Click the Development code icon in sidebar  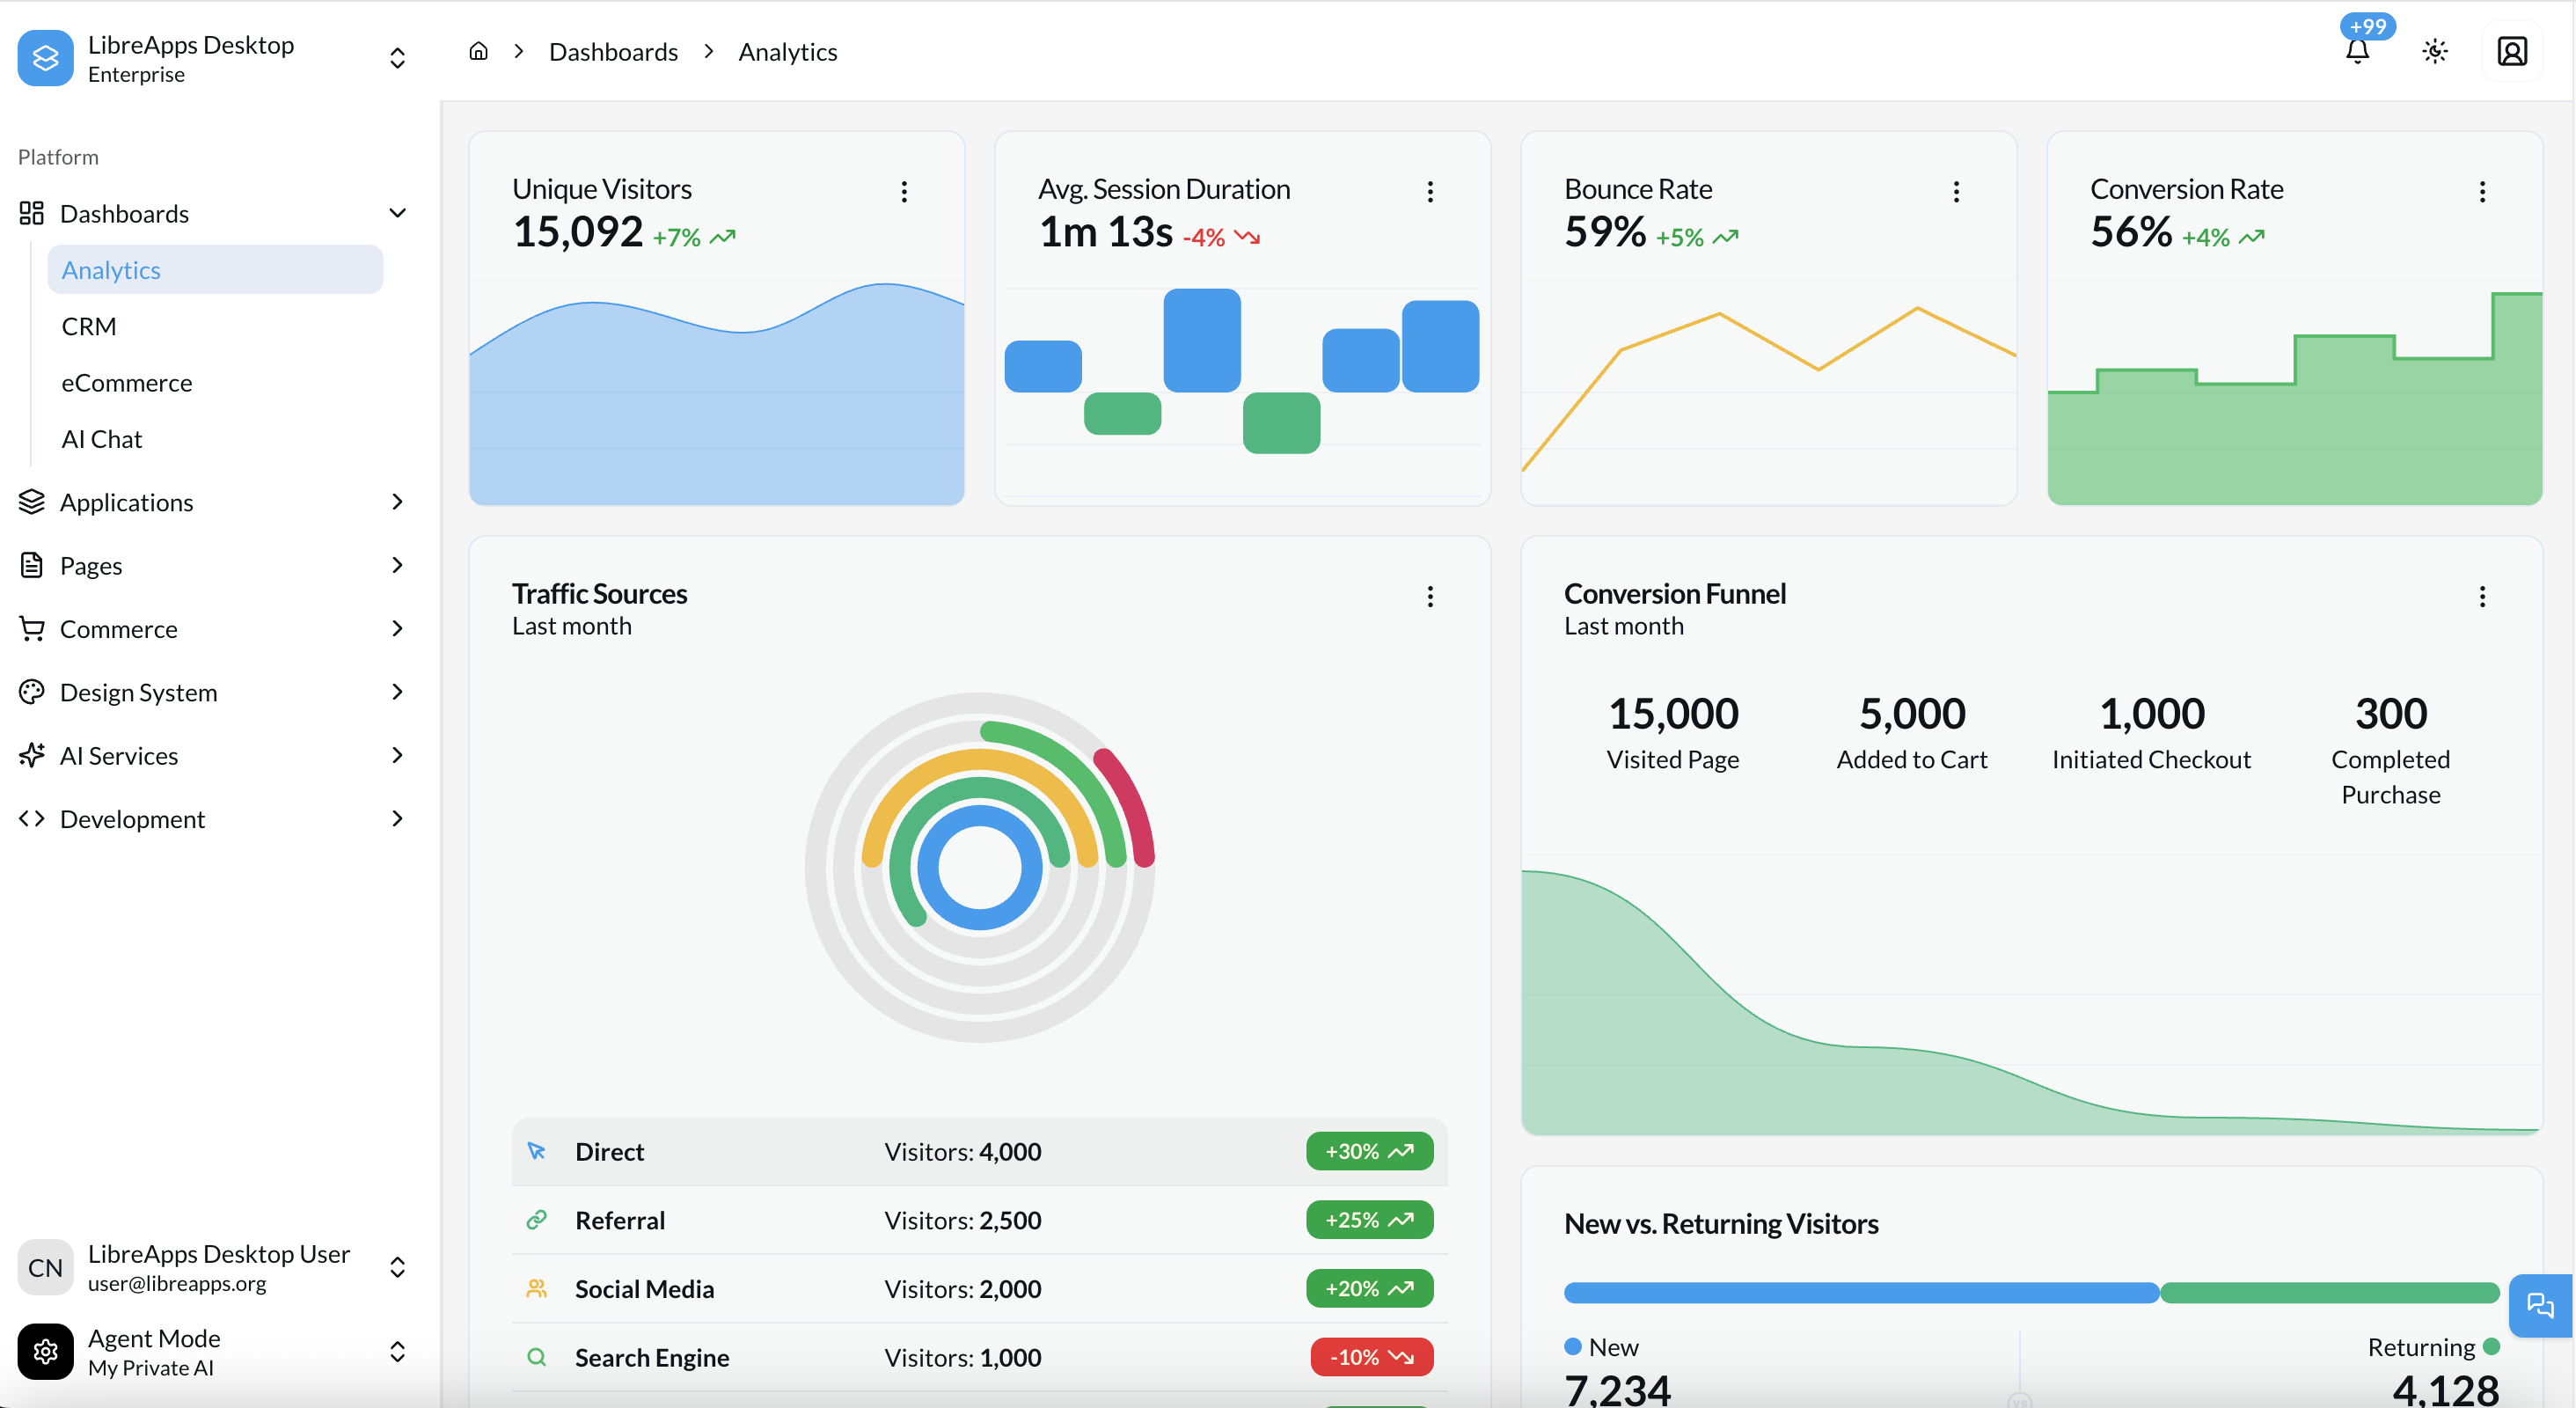pos(31,818)
